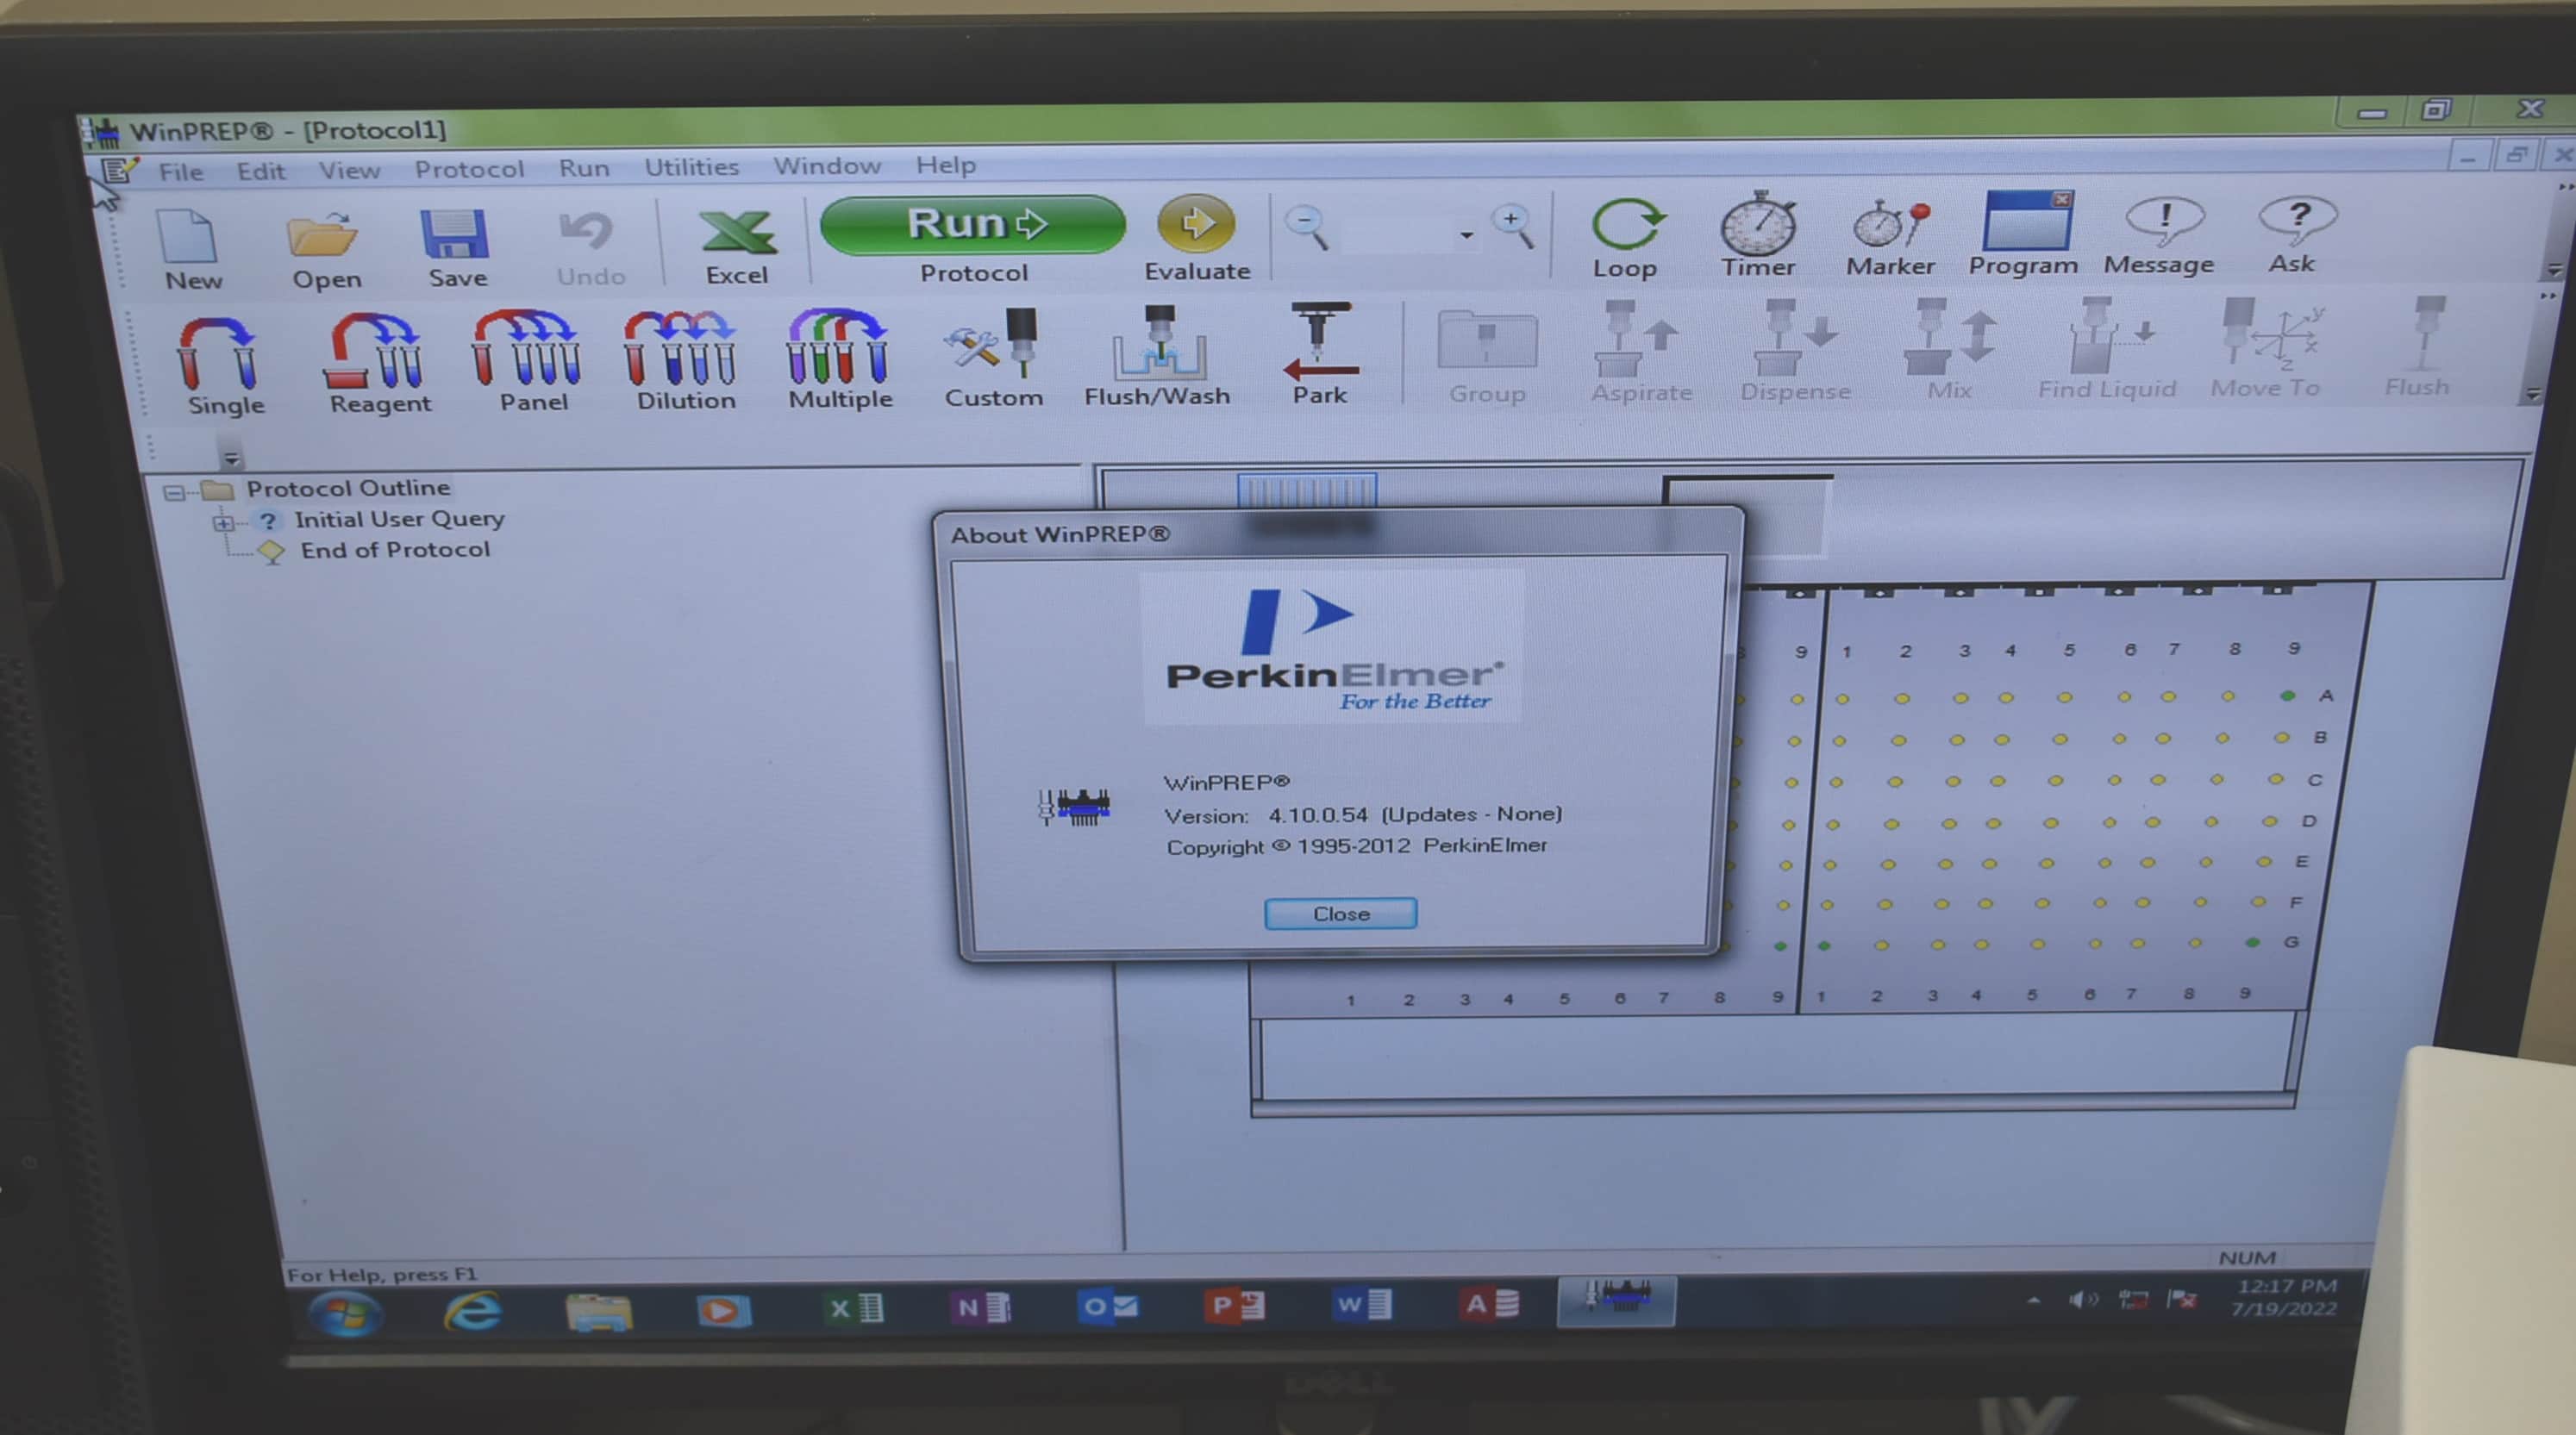Viewport: 2576px width, 1435px height.
Task: Choose the Dilution tool
Action: [684, 361]
